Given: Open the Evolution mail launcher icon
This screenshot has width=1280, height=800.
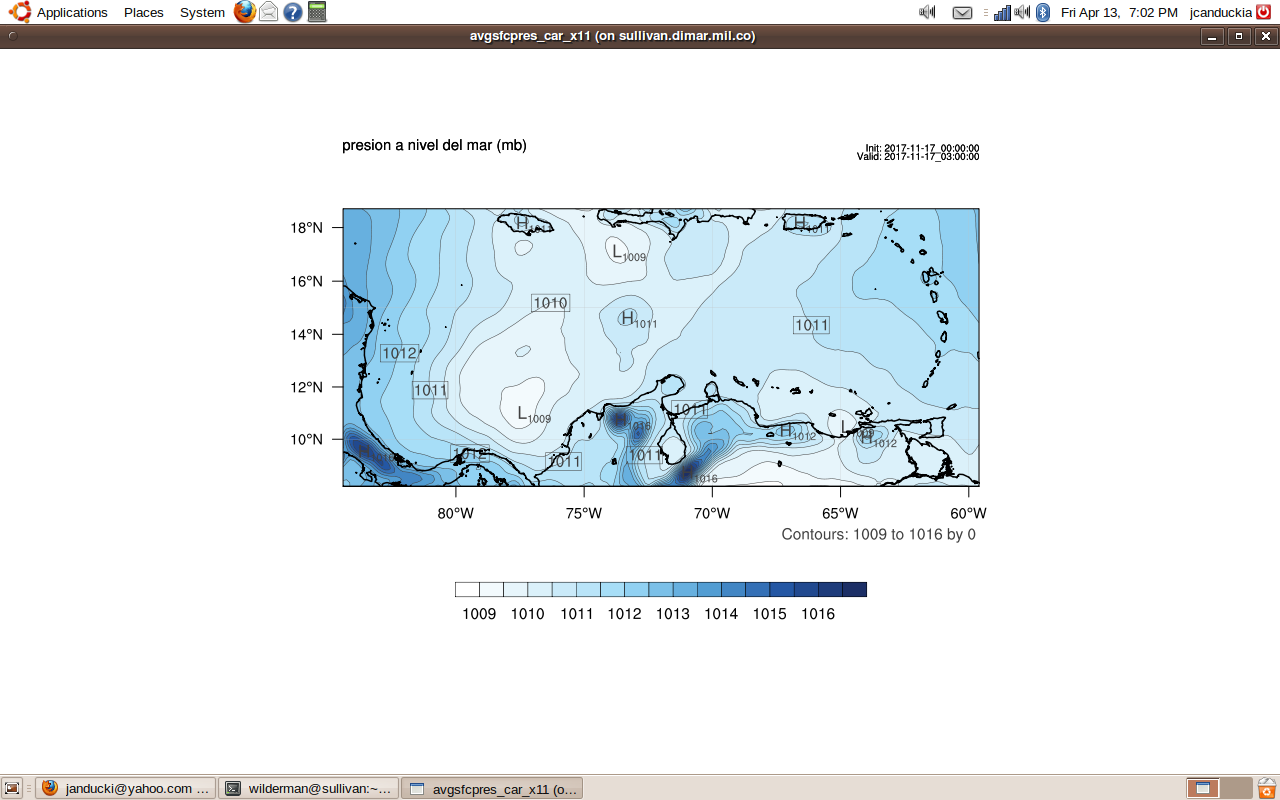Looking at the screenshot, I should pos(268,12).
